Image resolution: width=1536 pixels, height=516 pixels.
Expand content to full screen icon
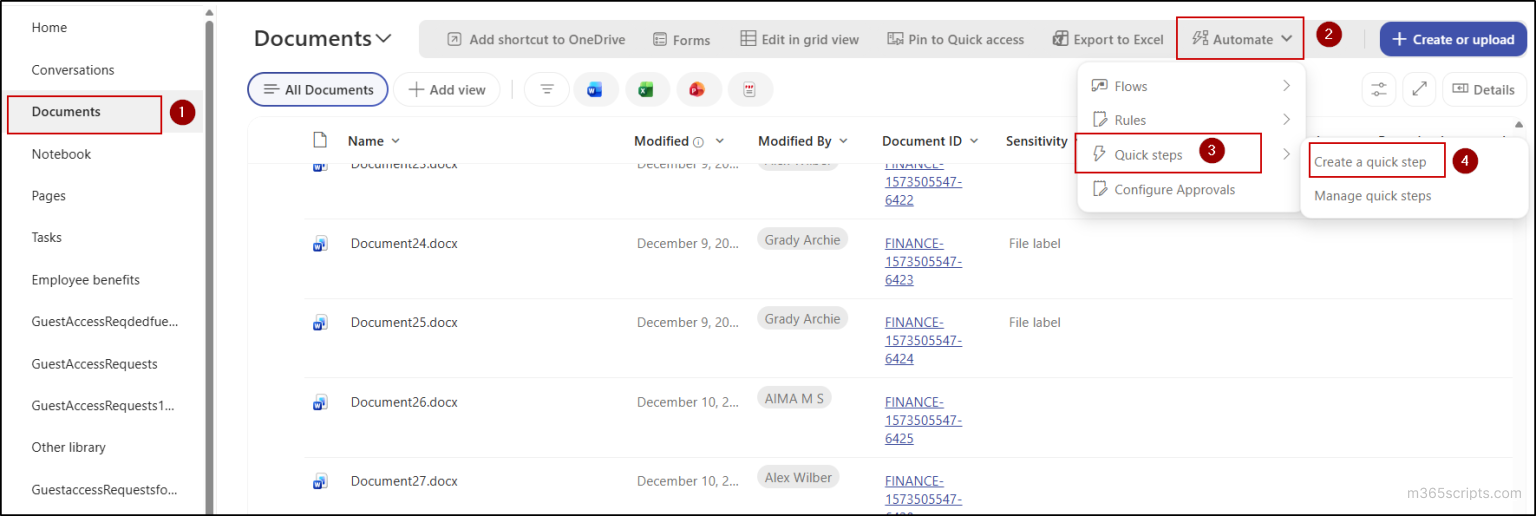tap(1418, 89)
